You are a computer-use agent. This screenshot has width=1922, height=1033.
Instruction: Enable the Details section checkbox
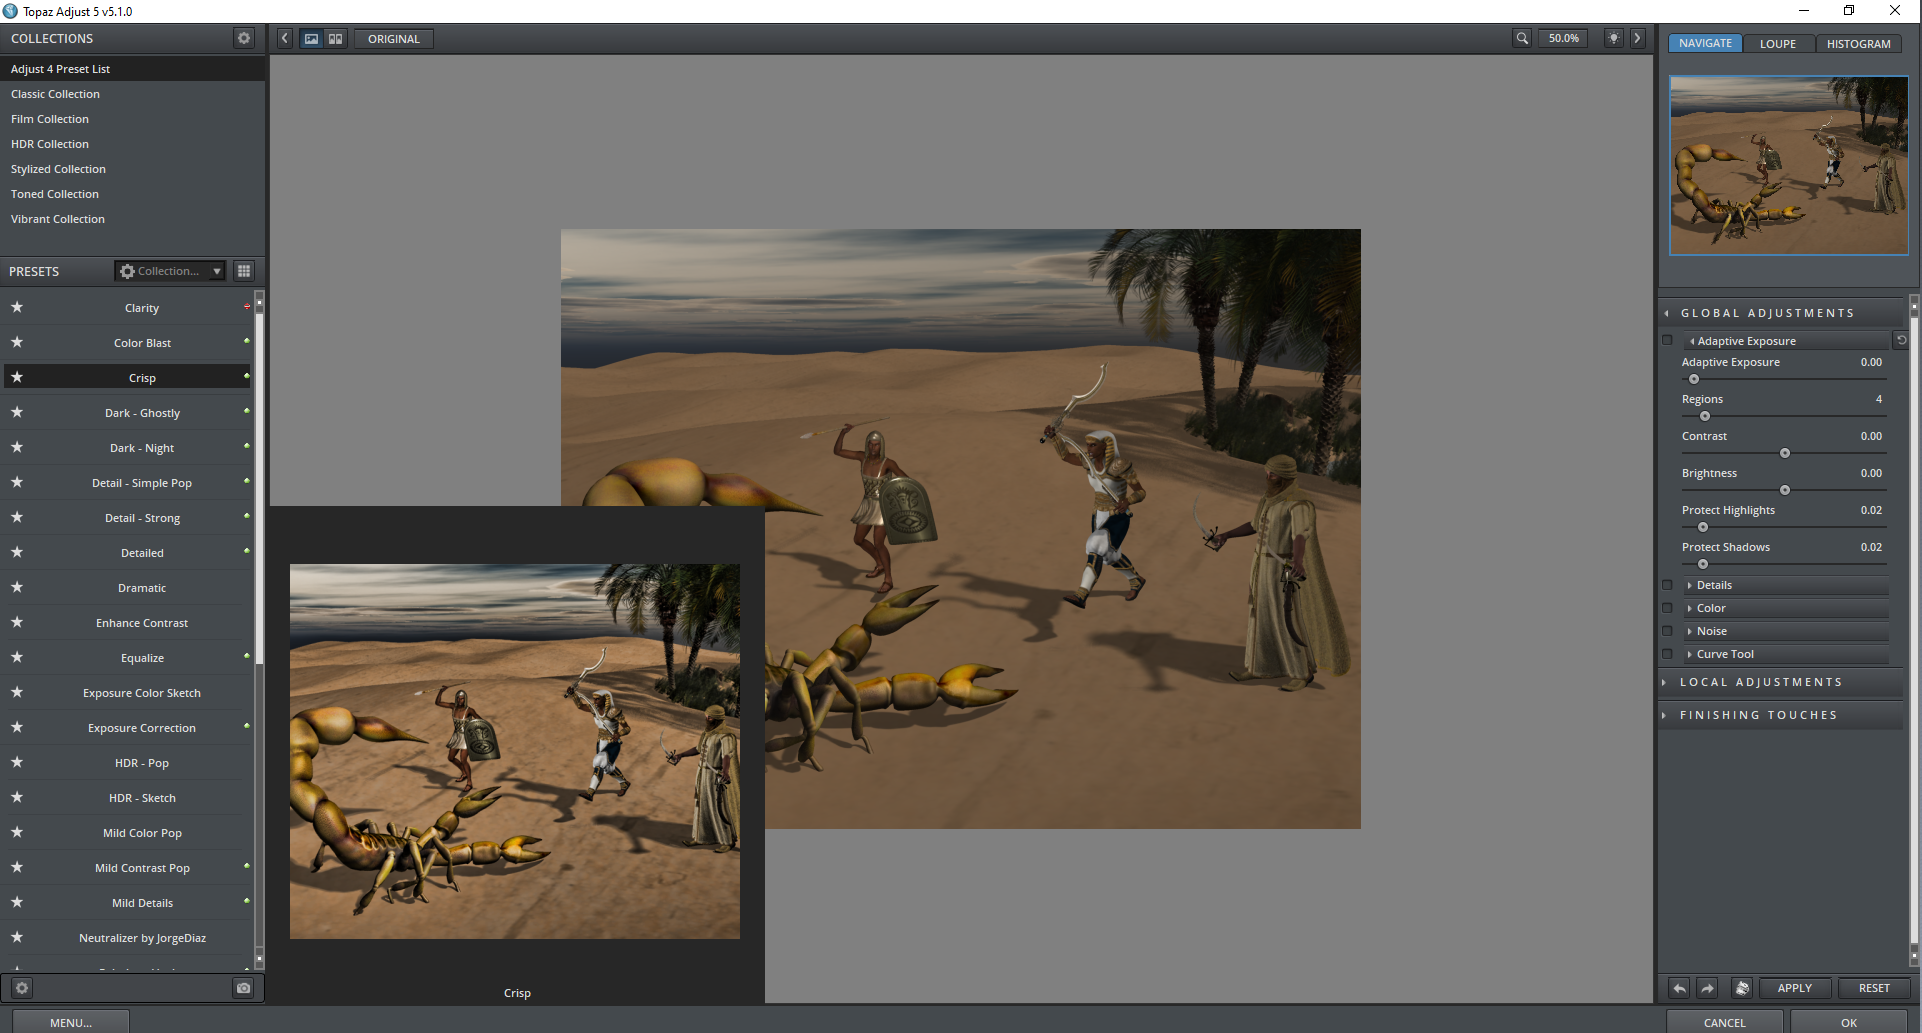click(1667, 585)
